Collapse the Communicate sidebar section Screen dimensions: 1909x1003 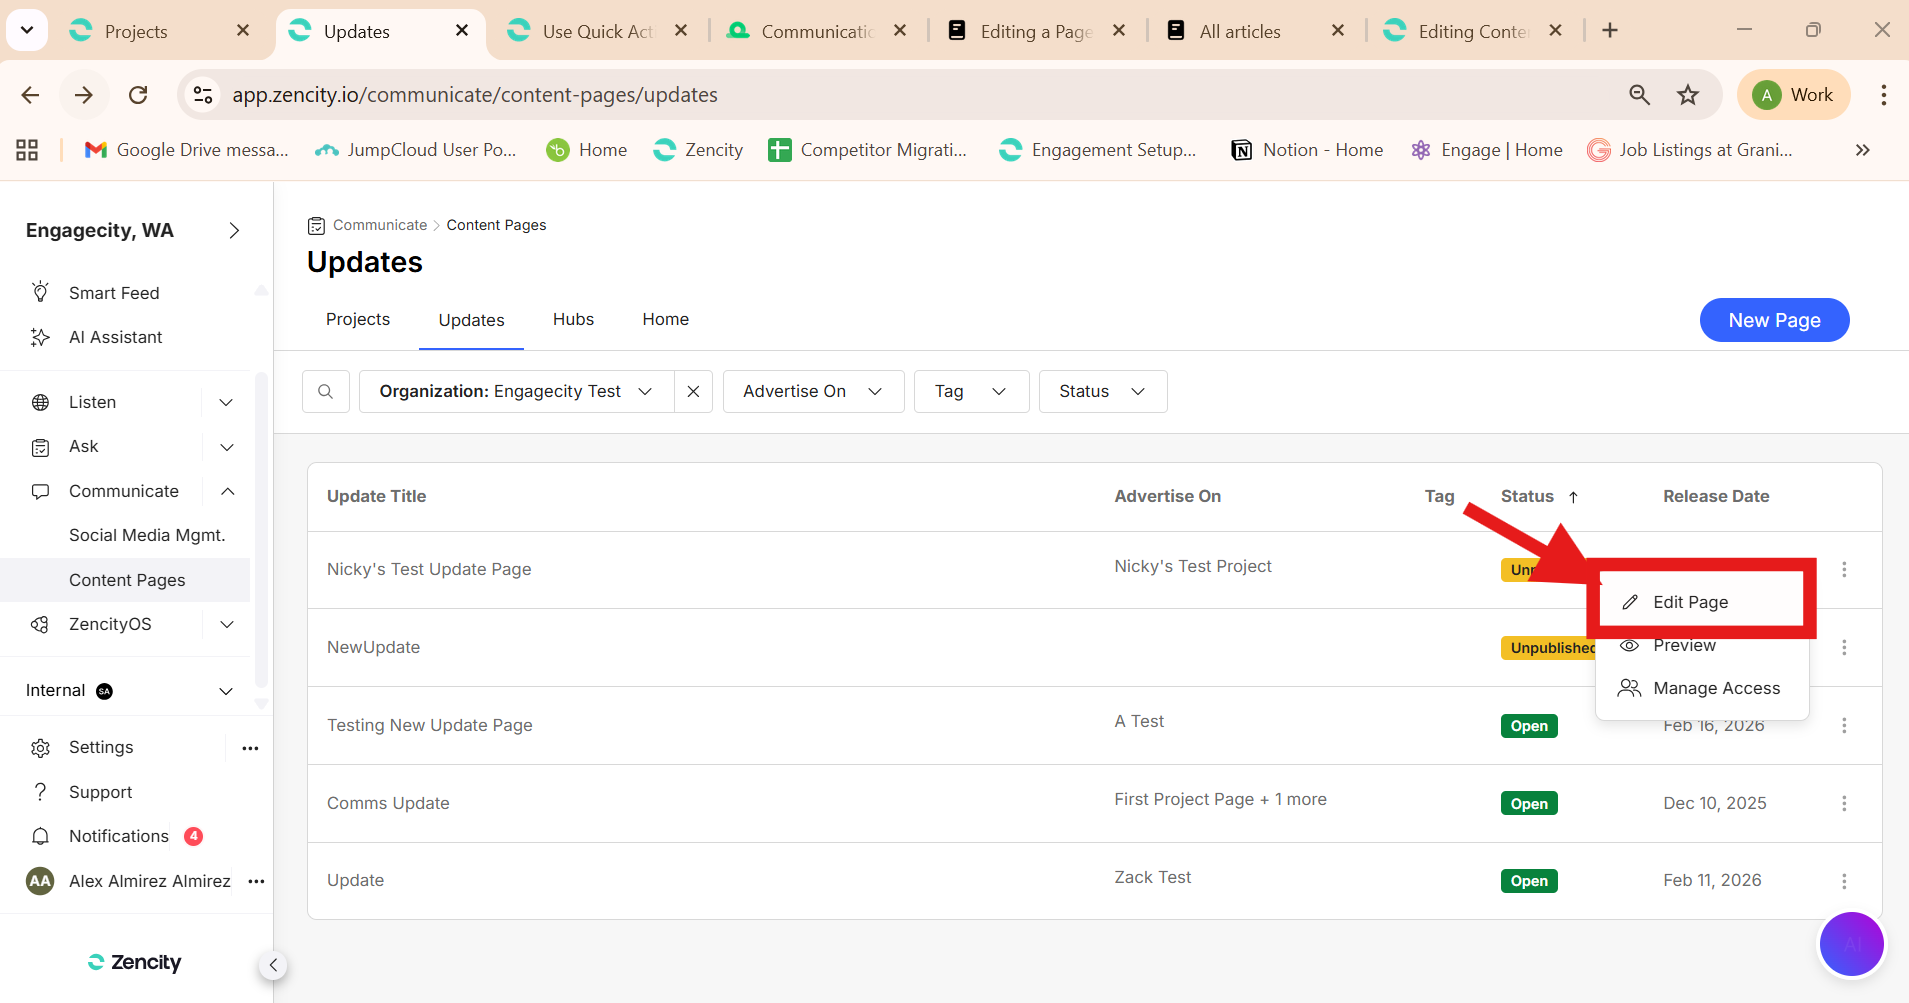point(227,491)
